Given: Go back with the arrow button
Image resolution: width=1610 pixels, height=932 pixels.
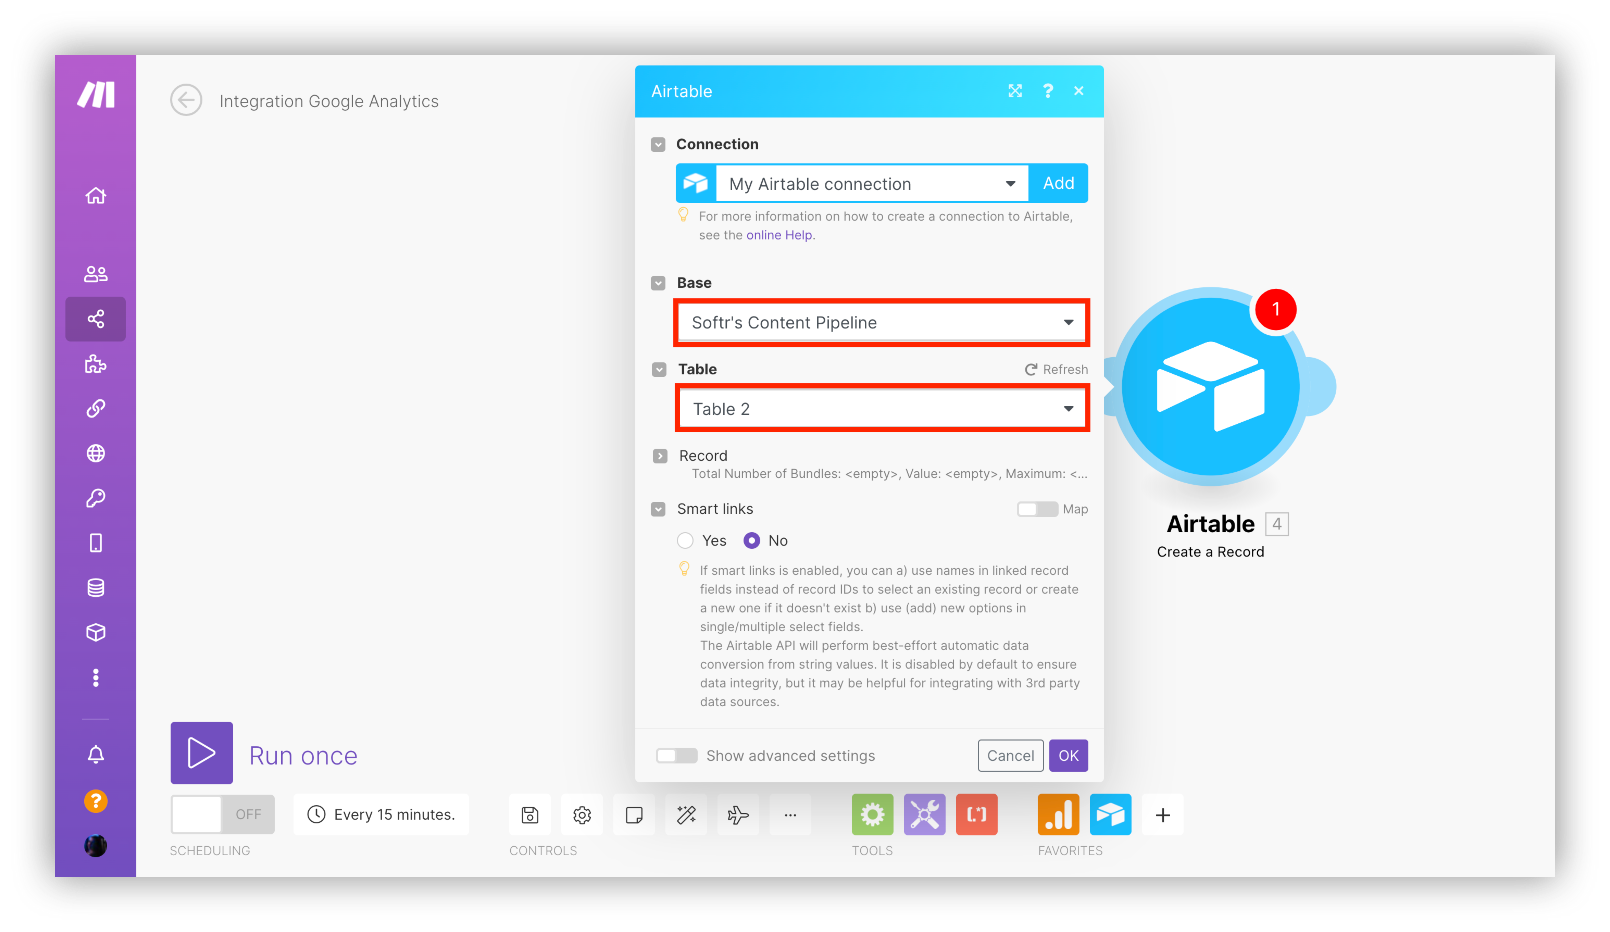Looking at the screenshot, I should click(186, 100).
